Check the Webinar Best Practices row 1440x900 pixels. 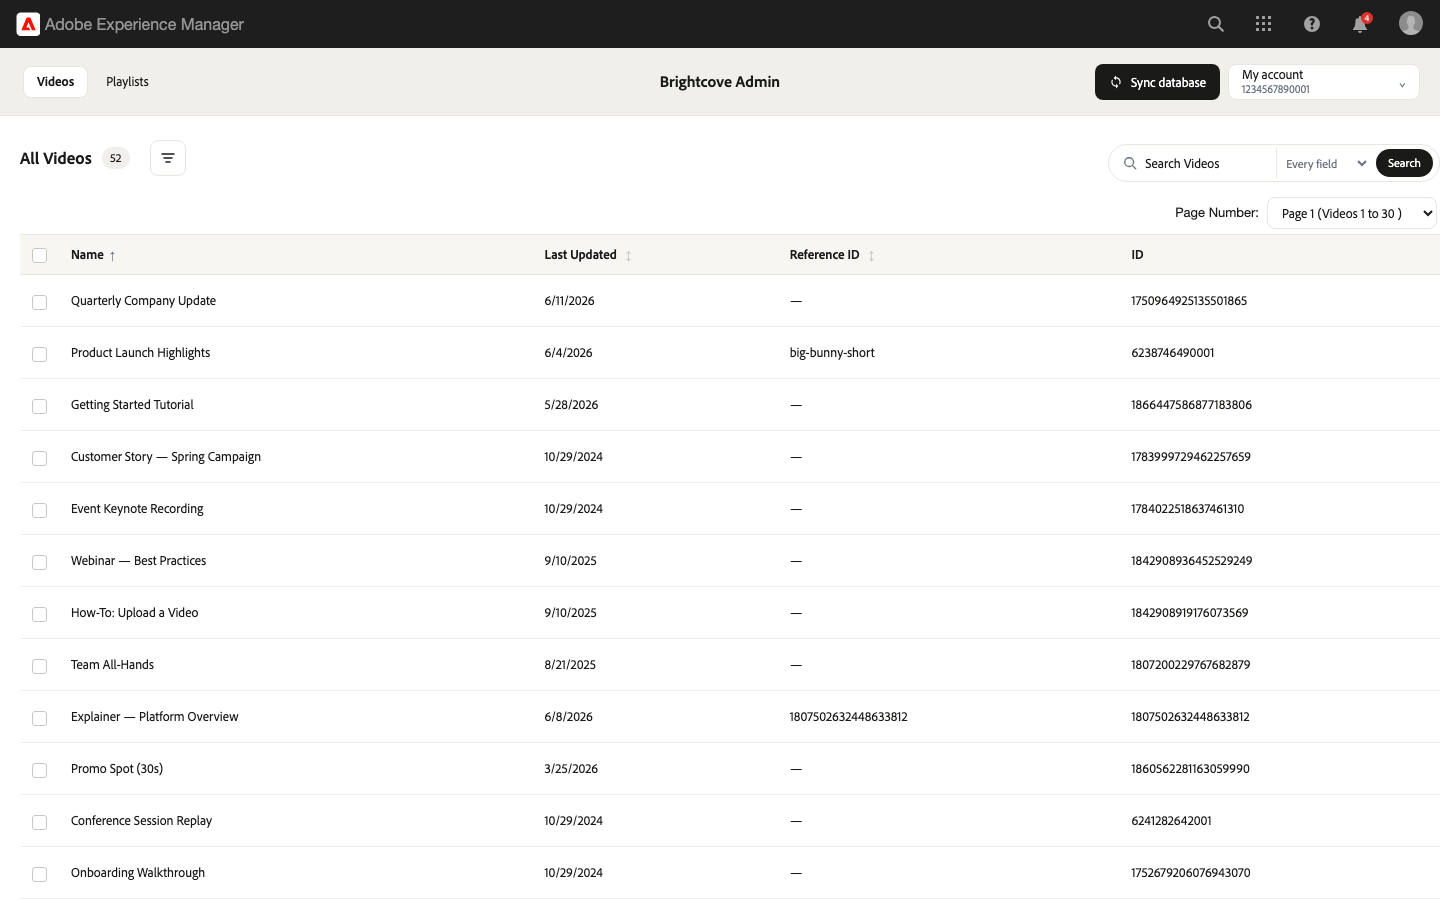[40, 562]
